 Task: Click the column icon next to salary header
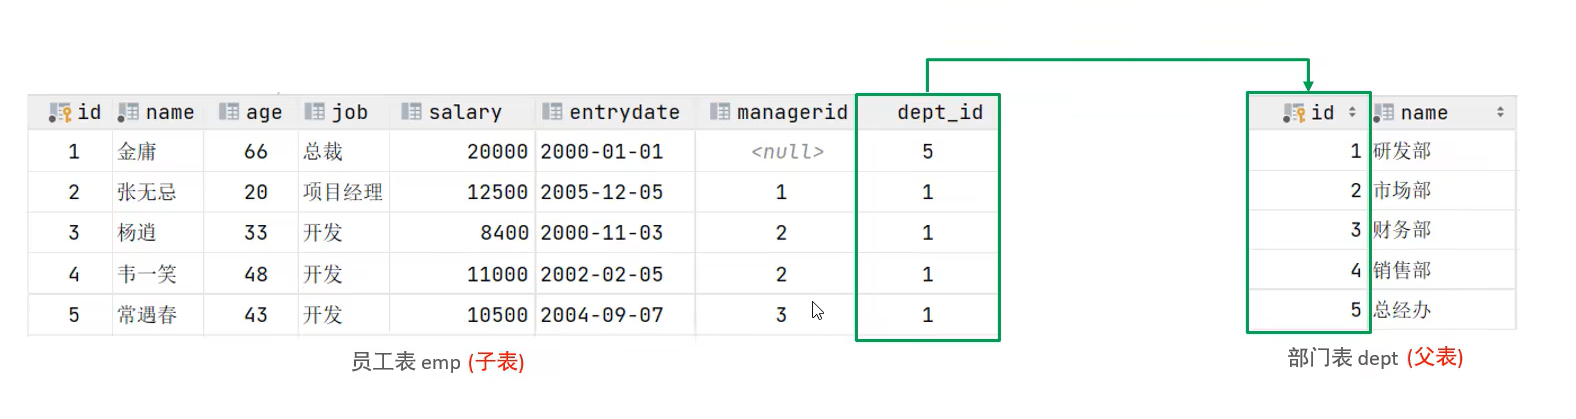[411, 112]
